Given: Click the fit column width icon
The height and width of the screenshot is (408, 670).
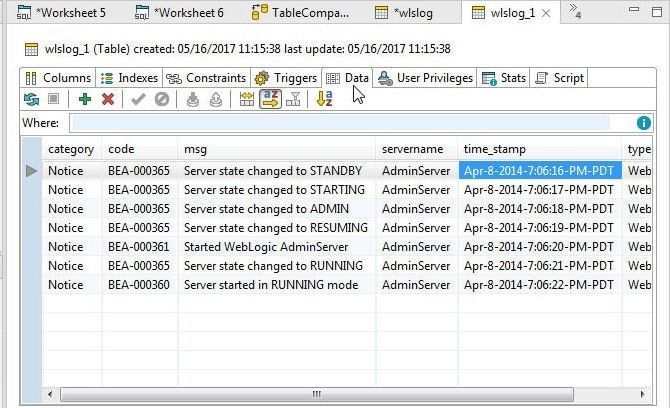Looking at the screenshot, I should tap(247, 99).
